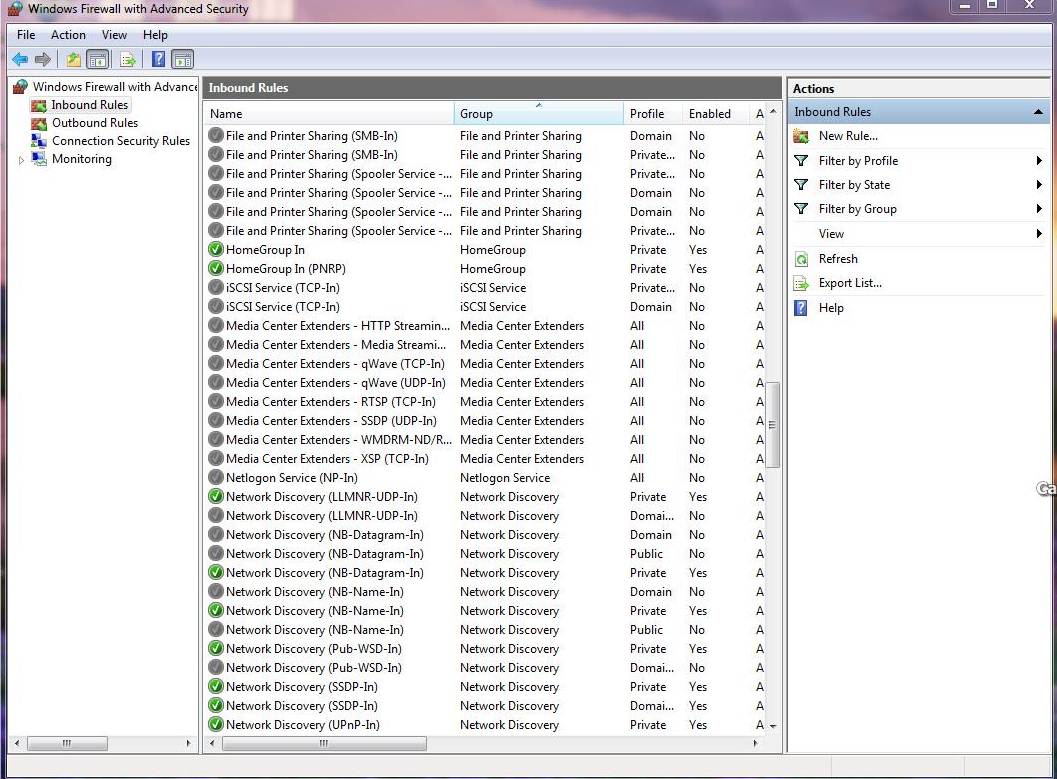The height and width of the screenshot is (779, 1057).
Task: Select the Netlogon Service (NP-In) rule name
Action: (292, 478)
